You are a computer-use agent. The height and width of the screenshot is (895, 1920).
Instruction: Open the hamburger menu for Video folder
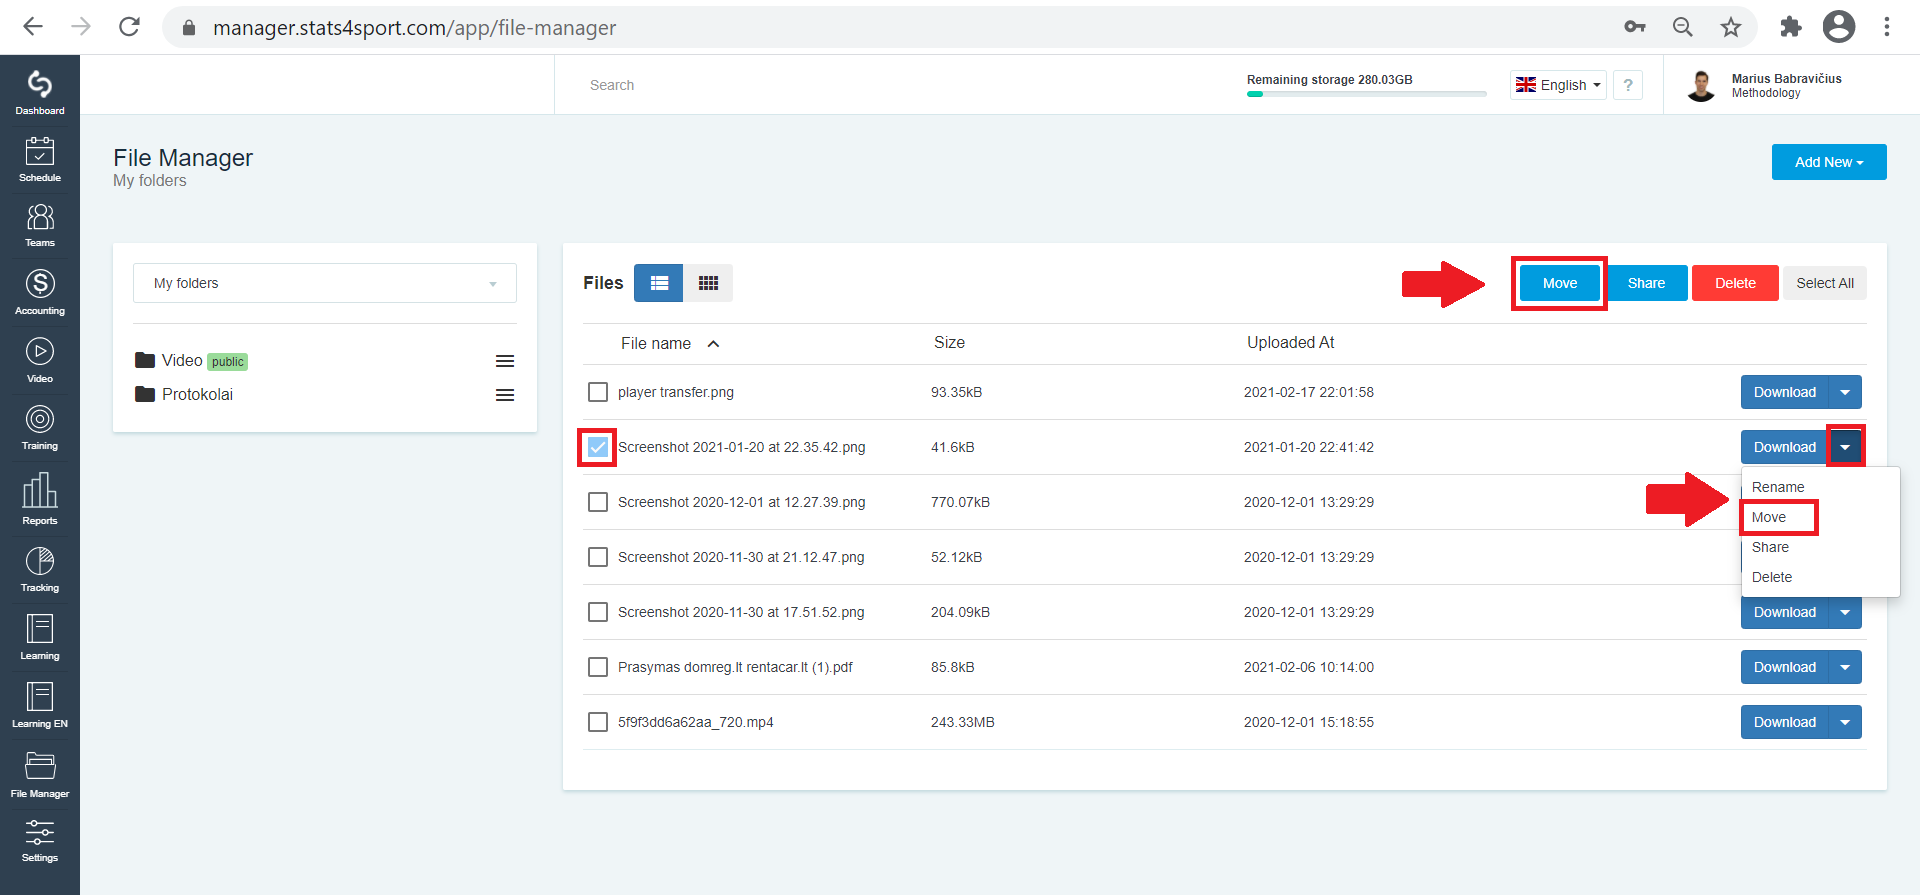tap(505, 361)
